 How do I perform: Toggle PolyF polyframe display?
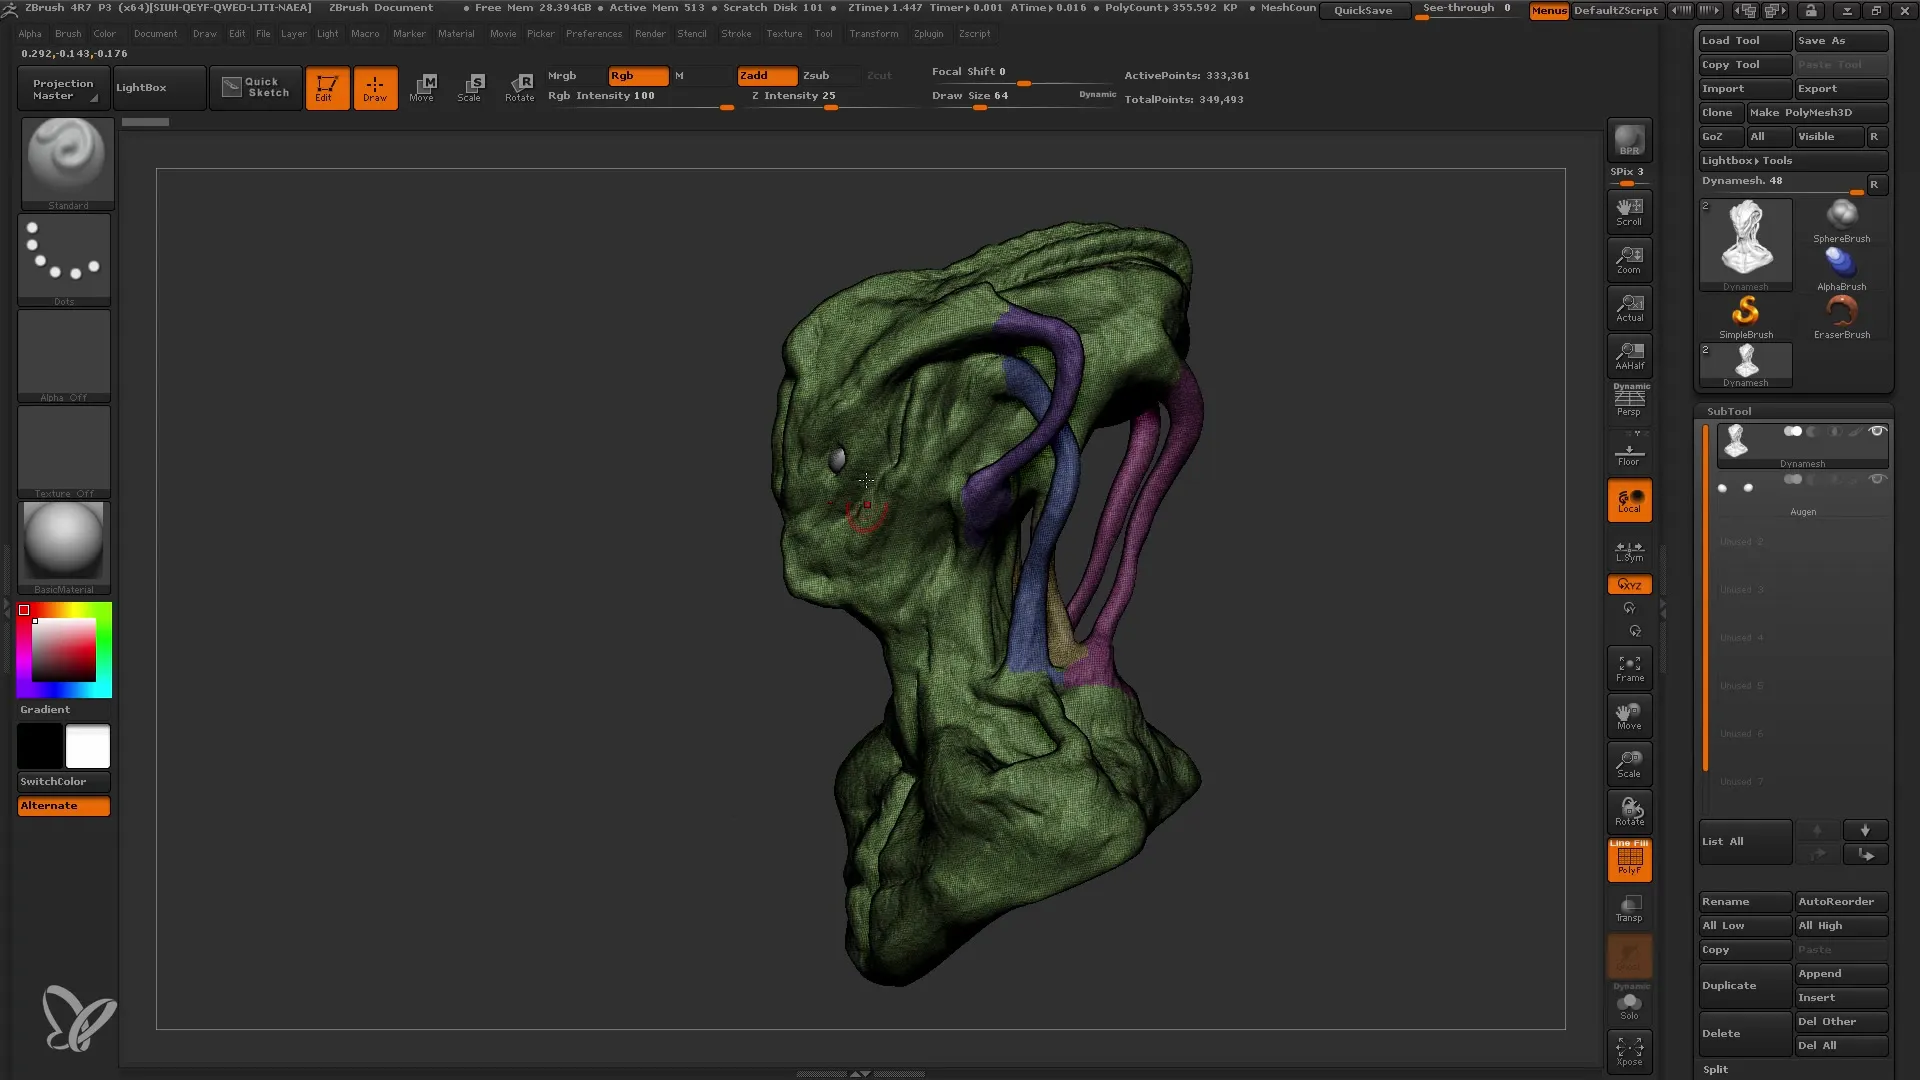1629,861
